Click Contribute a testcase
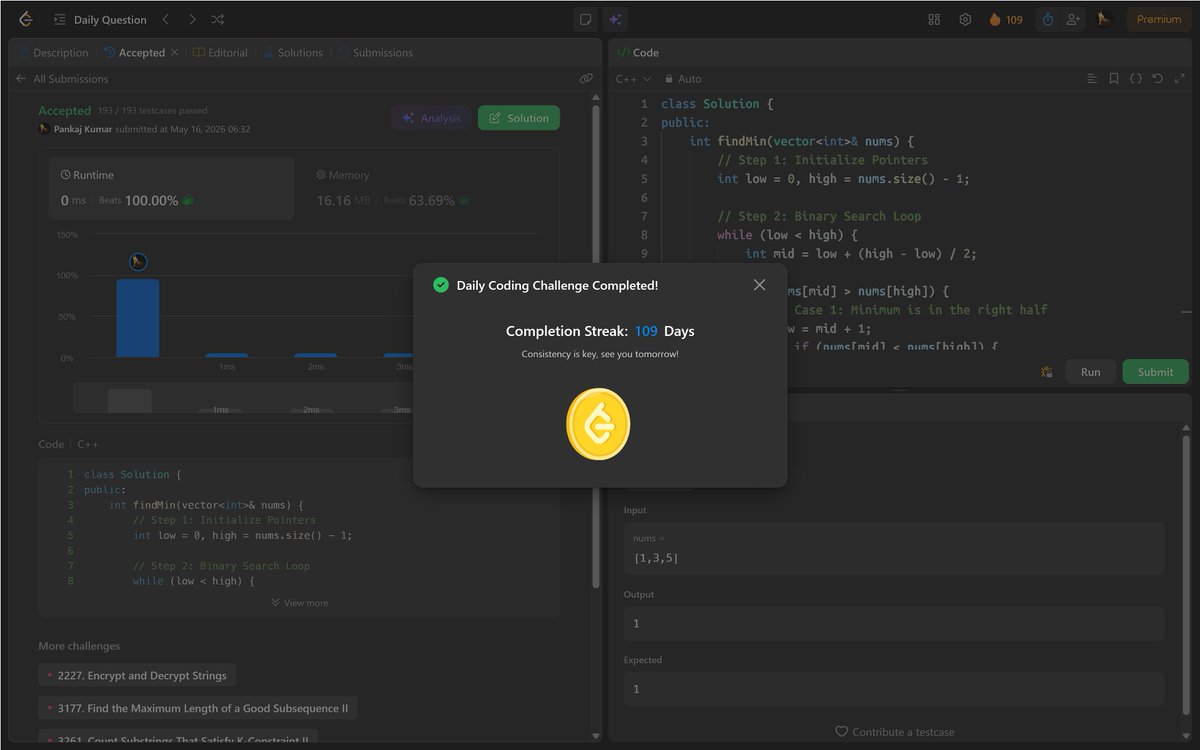Screen dimensions: 1200x750 [x=895, y=732]
